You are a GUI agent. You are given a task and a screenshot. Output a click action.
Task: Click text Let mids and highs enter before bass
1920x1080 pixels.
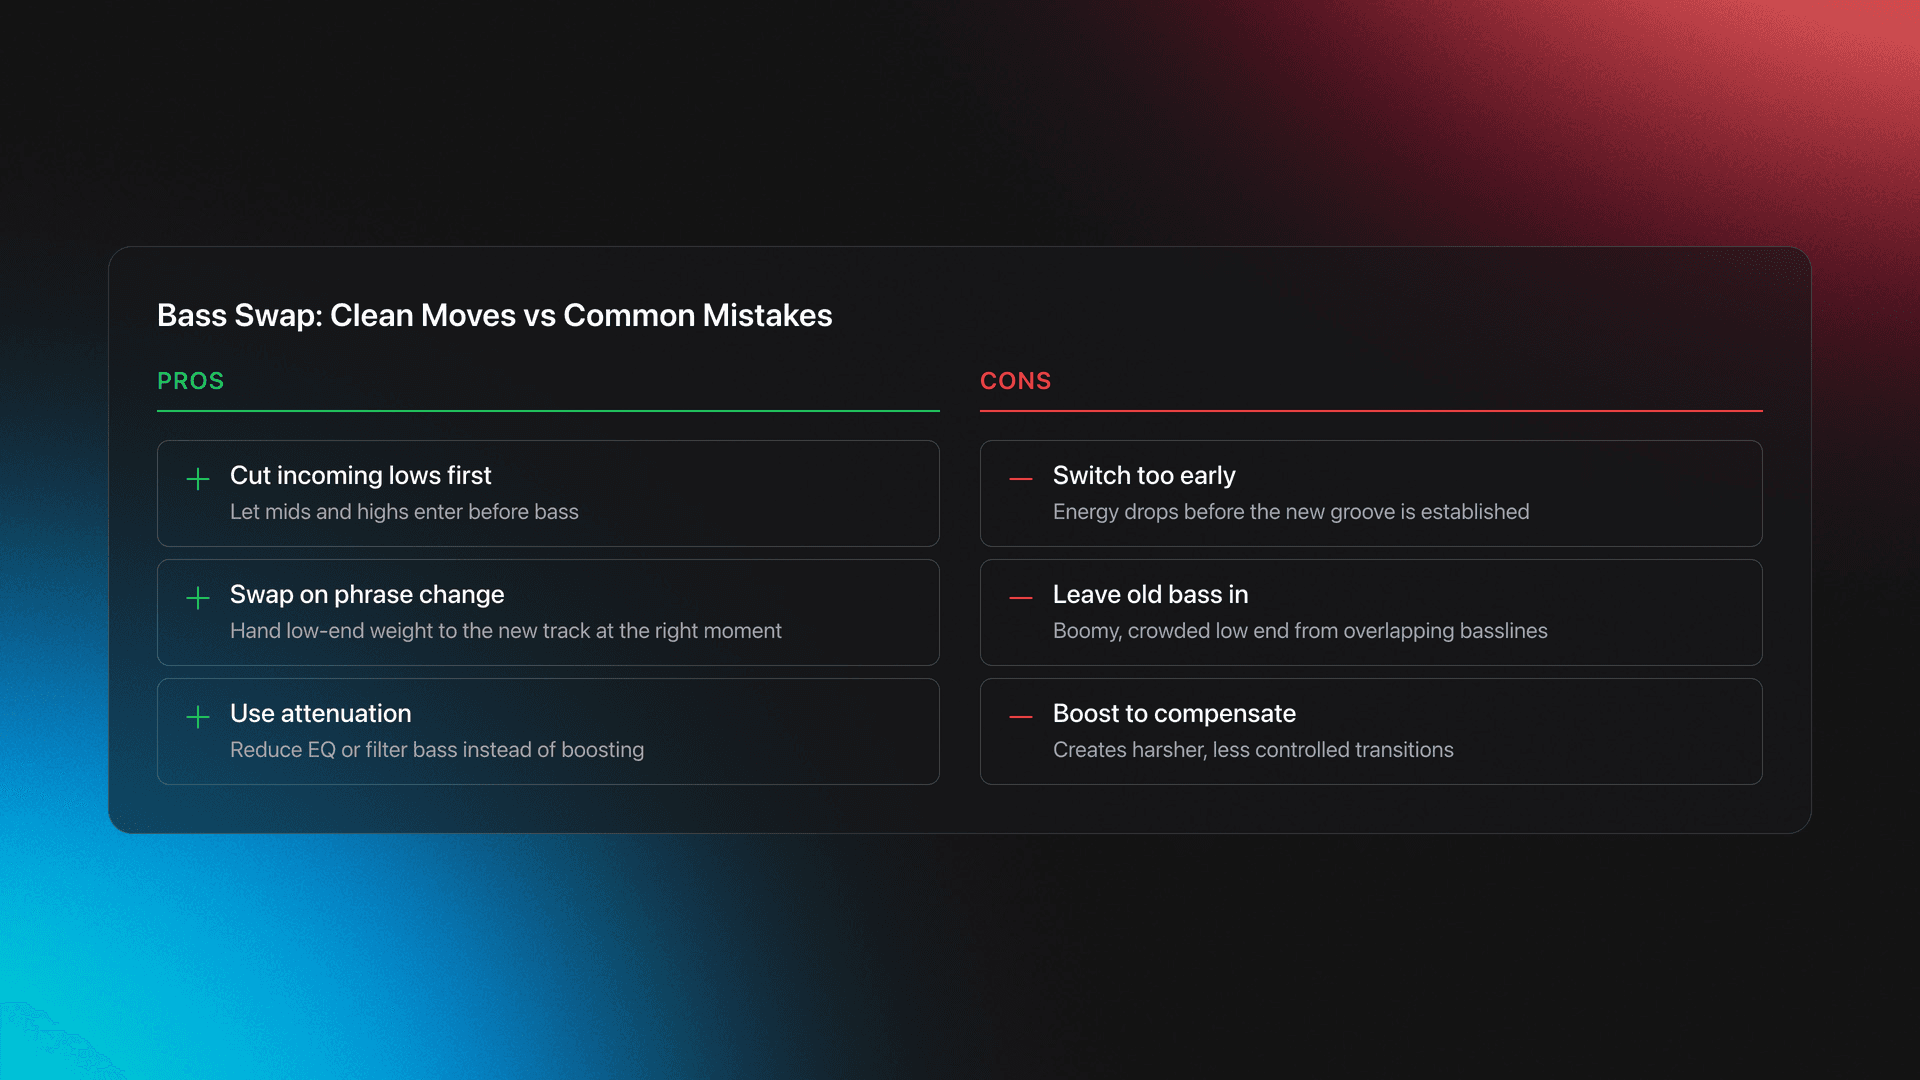click(404, 512)
